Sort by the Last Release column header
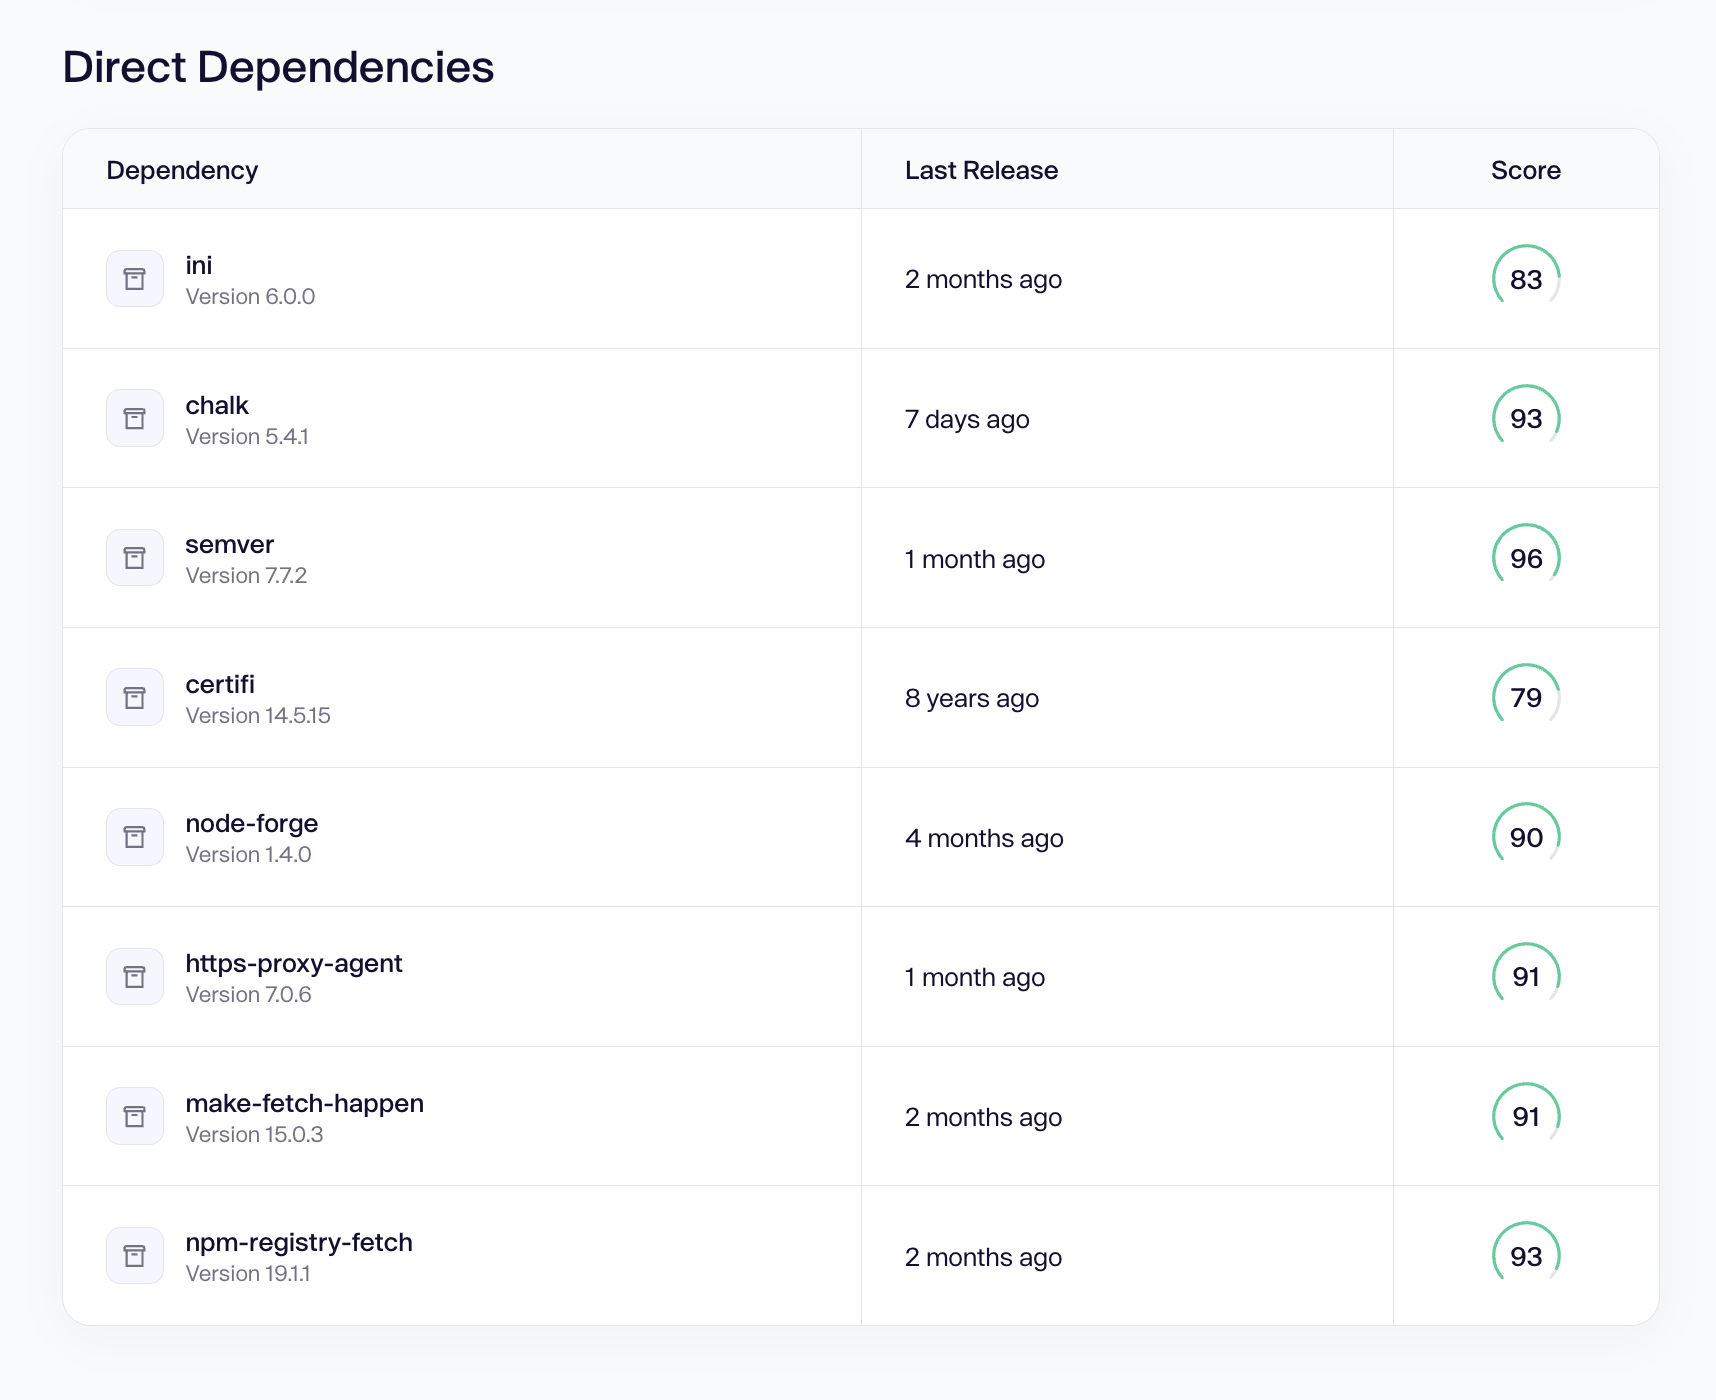Screen dimensions: 1716x1400 pos(981,170)
